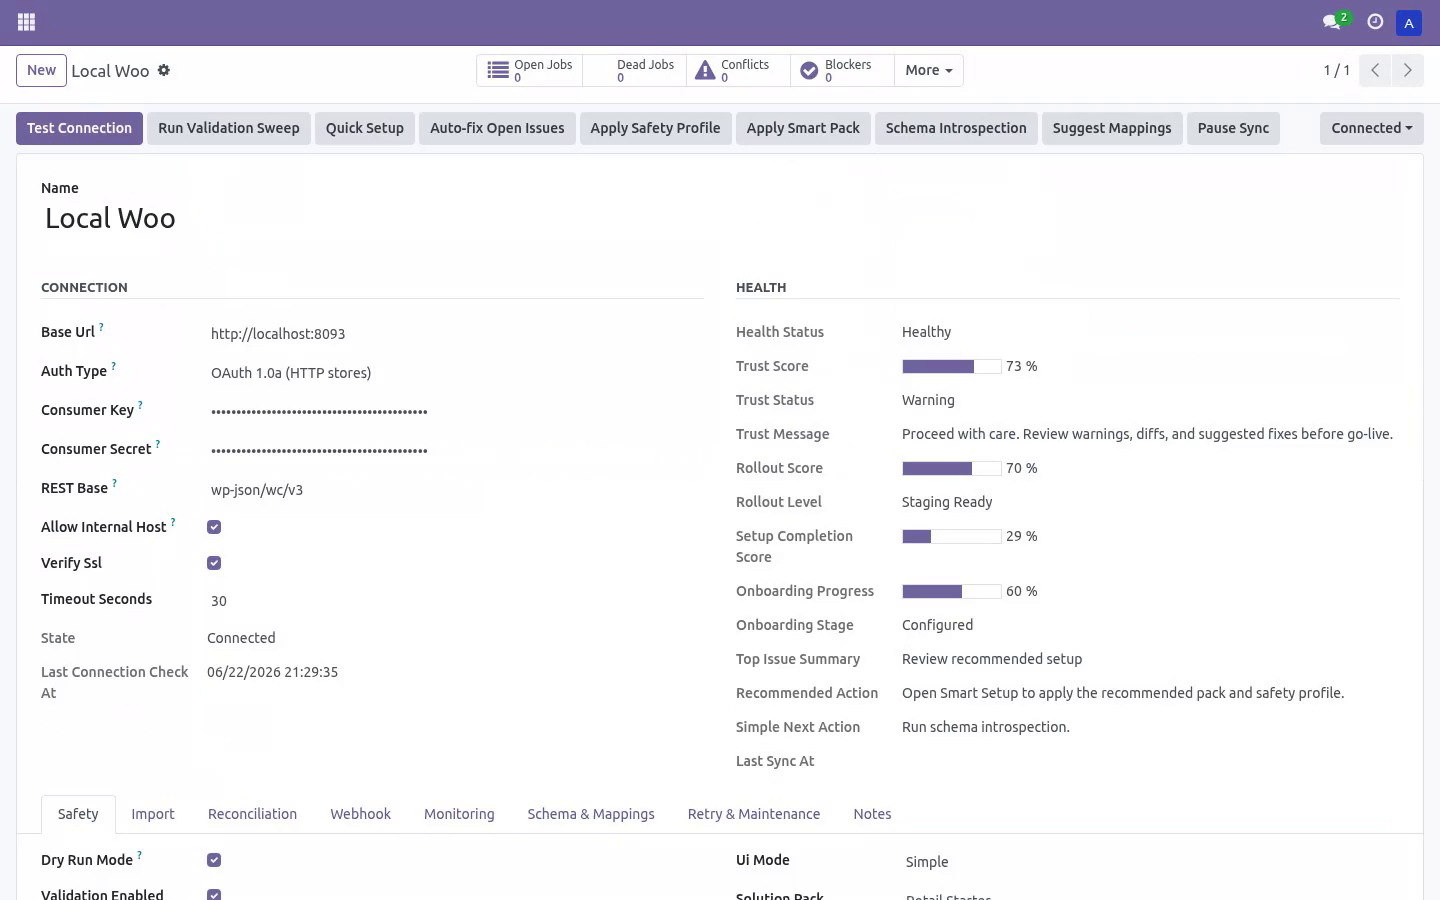
Task: Open the conversations messages icon
Action: [x=1331, y=22]
